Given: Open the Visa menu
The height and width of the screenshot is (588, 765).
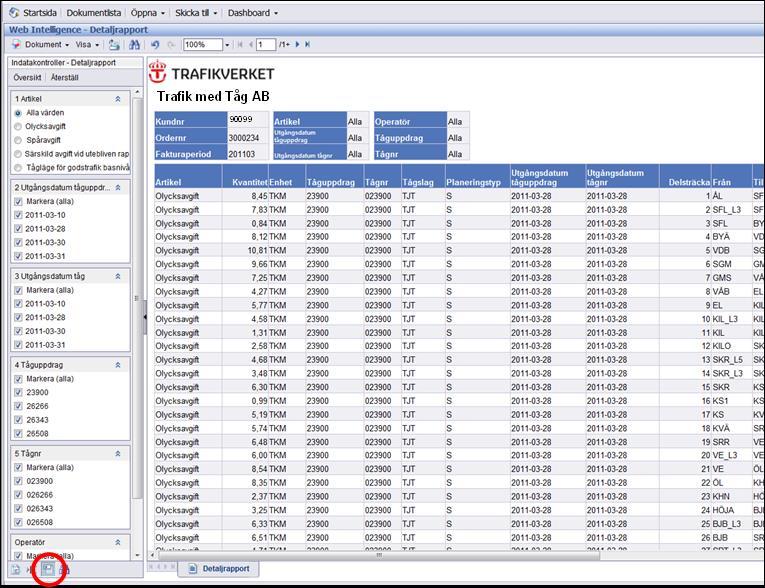Looking at the screenshot, I should 87,44.
